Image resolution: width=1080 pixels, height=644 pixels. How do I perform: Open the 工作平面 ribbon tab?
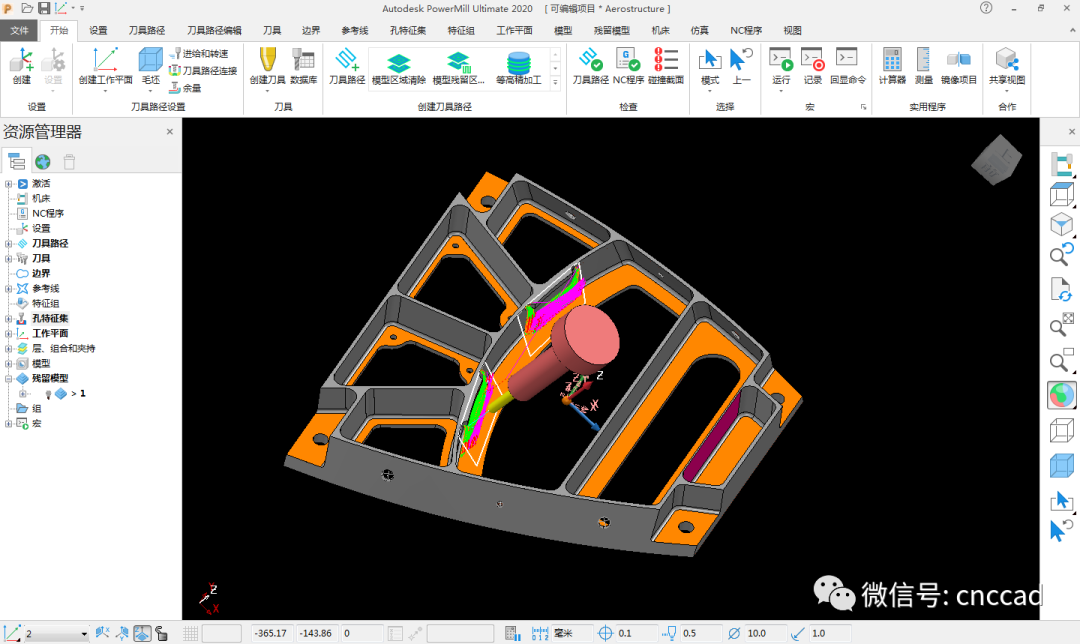pyautogui.click(x=515, y=30)
